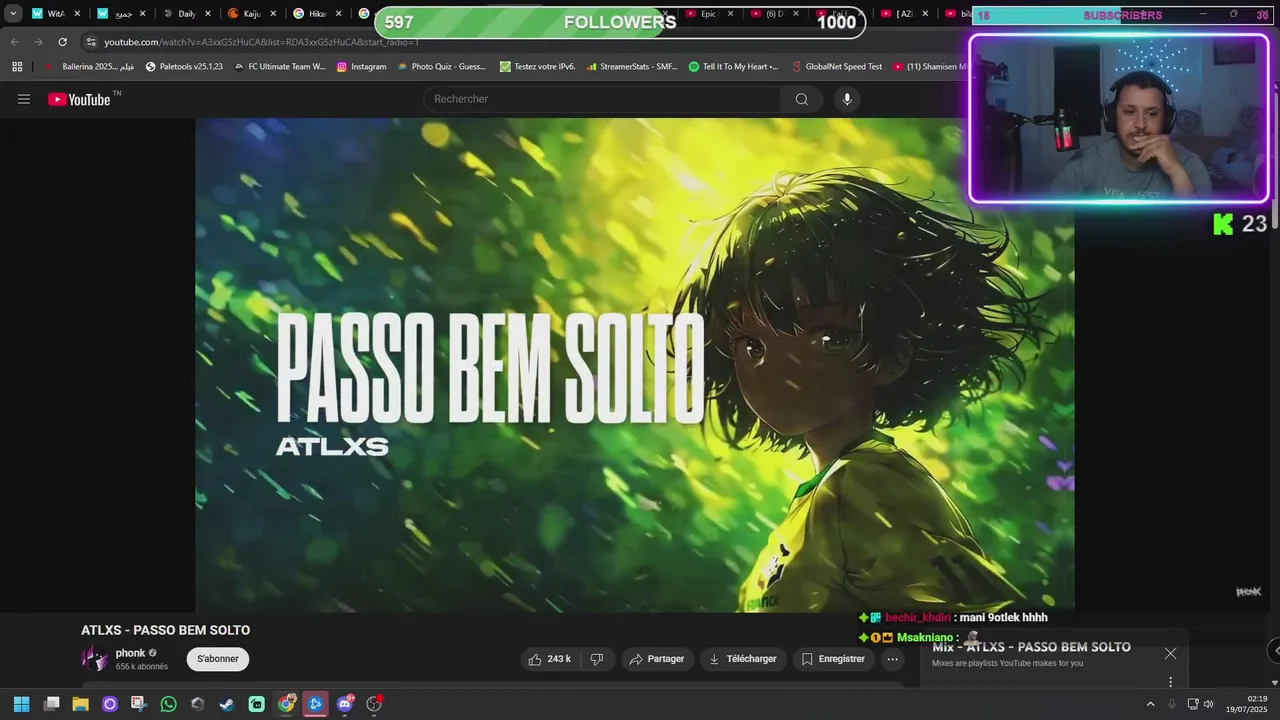Reload the page in Chrome
The image size is (1280, 720).
pyautogui.click(x=62, y=42)
